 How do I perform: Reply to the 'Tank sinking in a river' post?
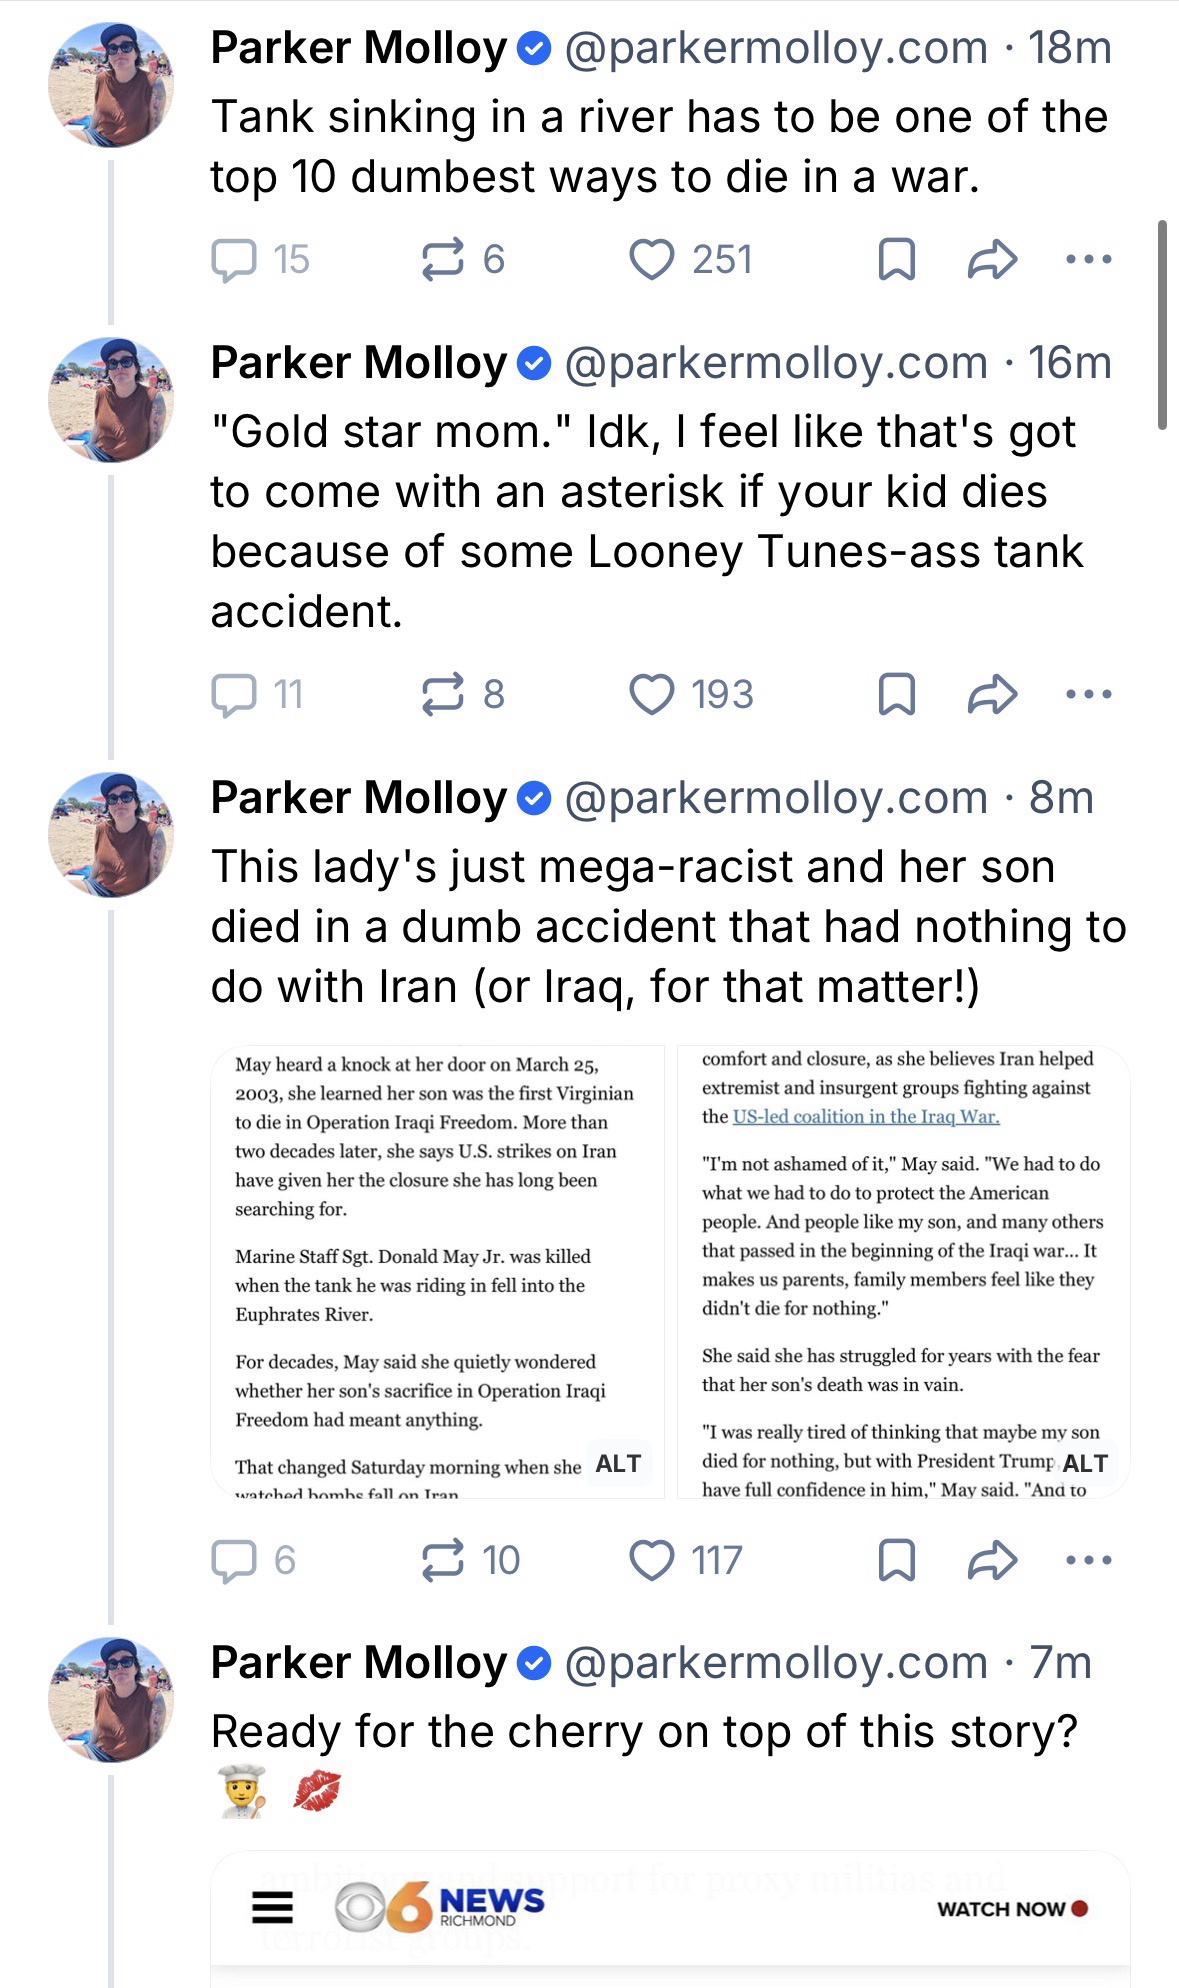pyautogui.click(x=233, y=260)
